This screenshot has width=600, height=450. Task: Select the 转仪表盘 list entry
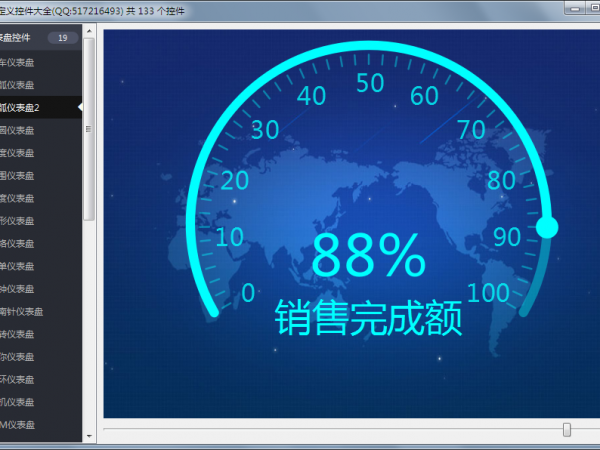[18, 334]
